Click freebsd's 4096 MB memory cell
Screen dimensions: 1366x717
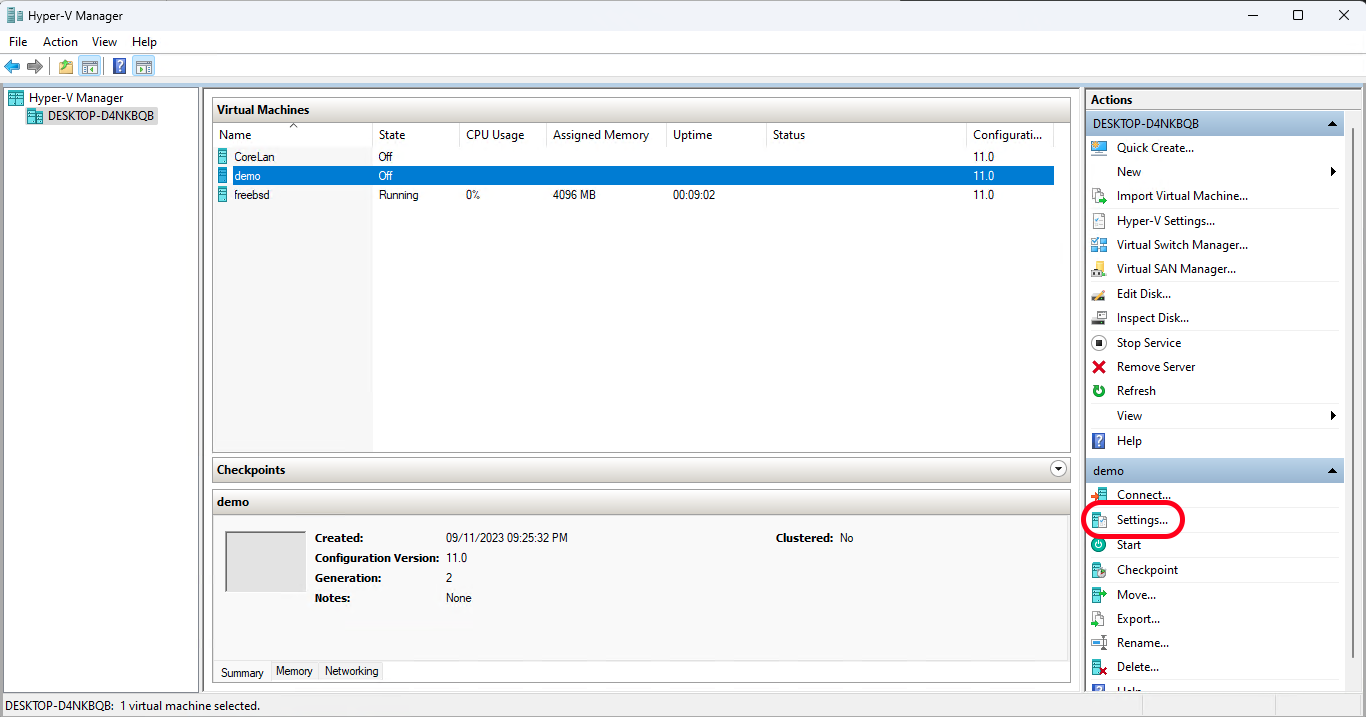click(x=574, y=195)
